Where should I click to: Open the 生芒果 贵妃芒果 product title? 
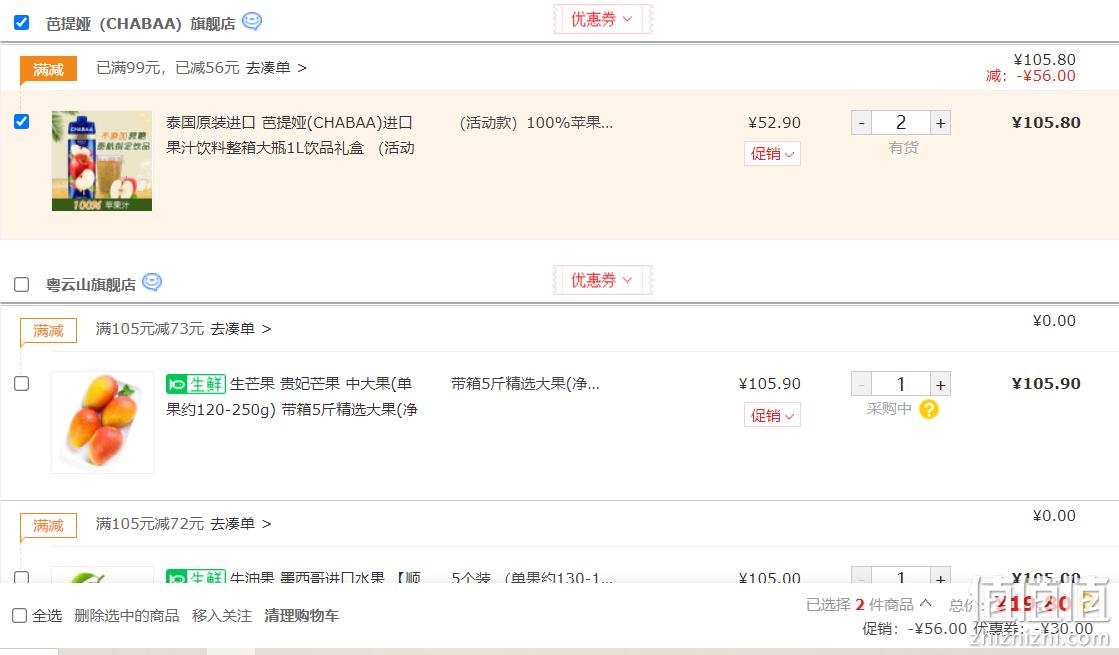pos(292,397)
